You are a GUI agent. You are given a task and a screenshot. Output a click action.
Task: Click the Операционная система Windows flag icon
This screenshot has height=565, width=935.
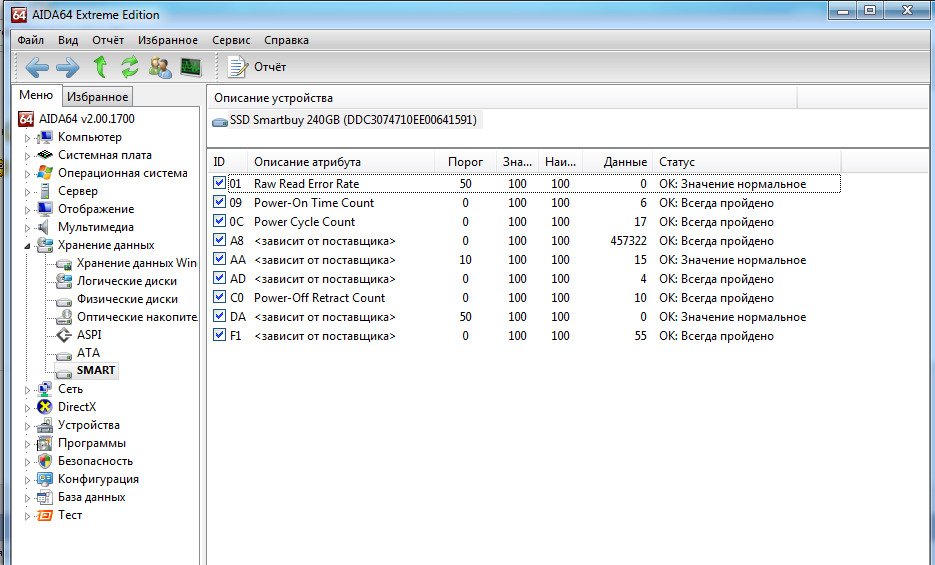(44, 173)
